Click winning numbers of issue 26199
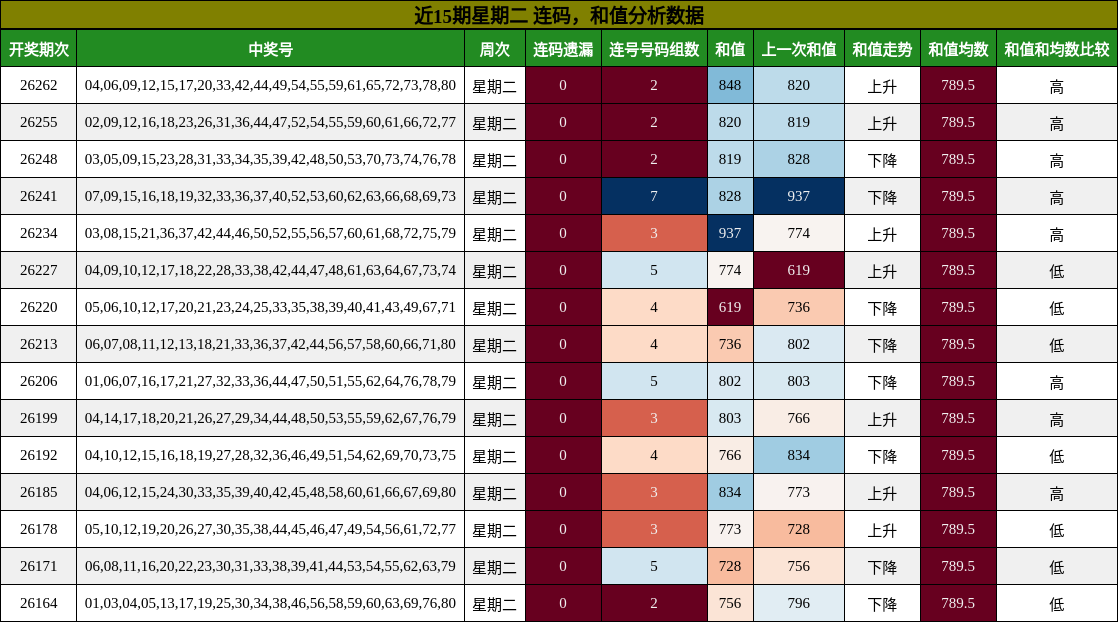 [x=270, y=419]
